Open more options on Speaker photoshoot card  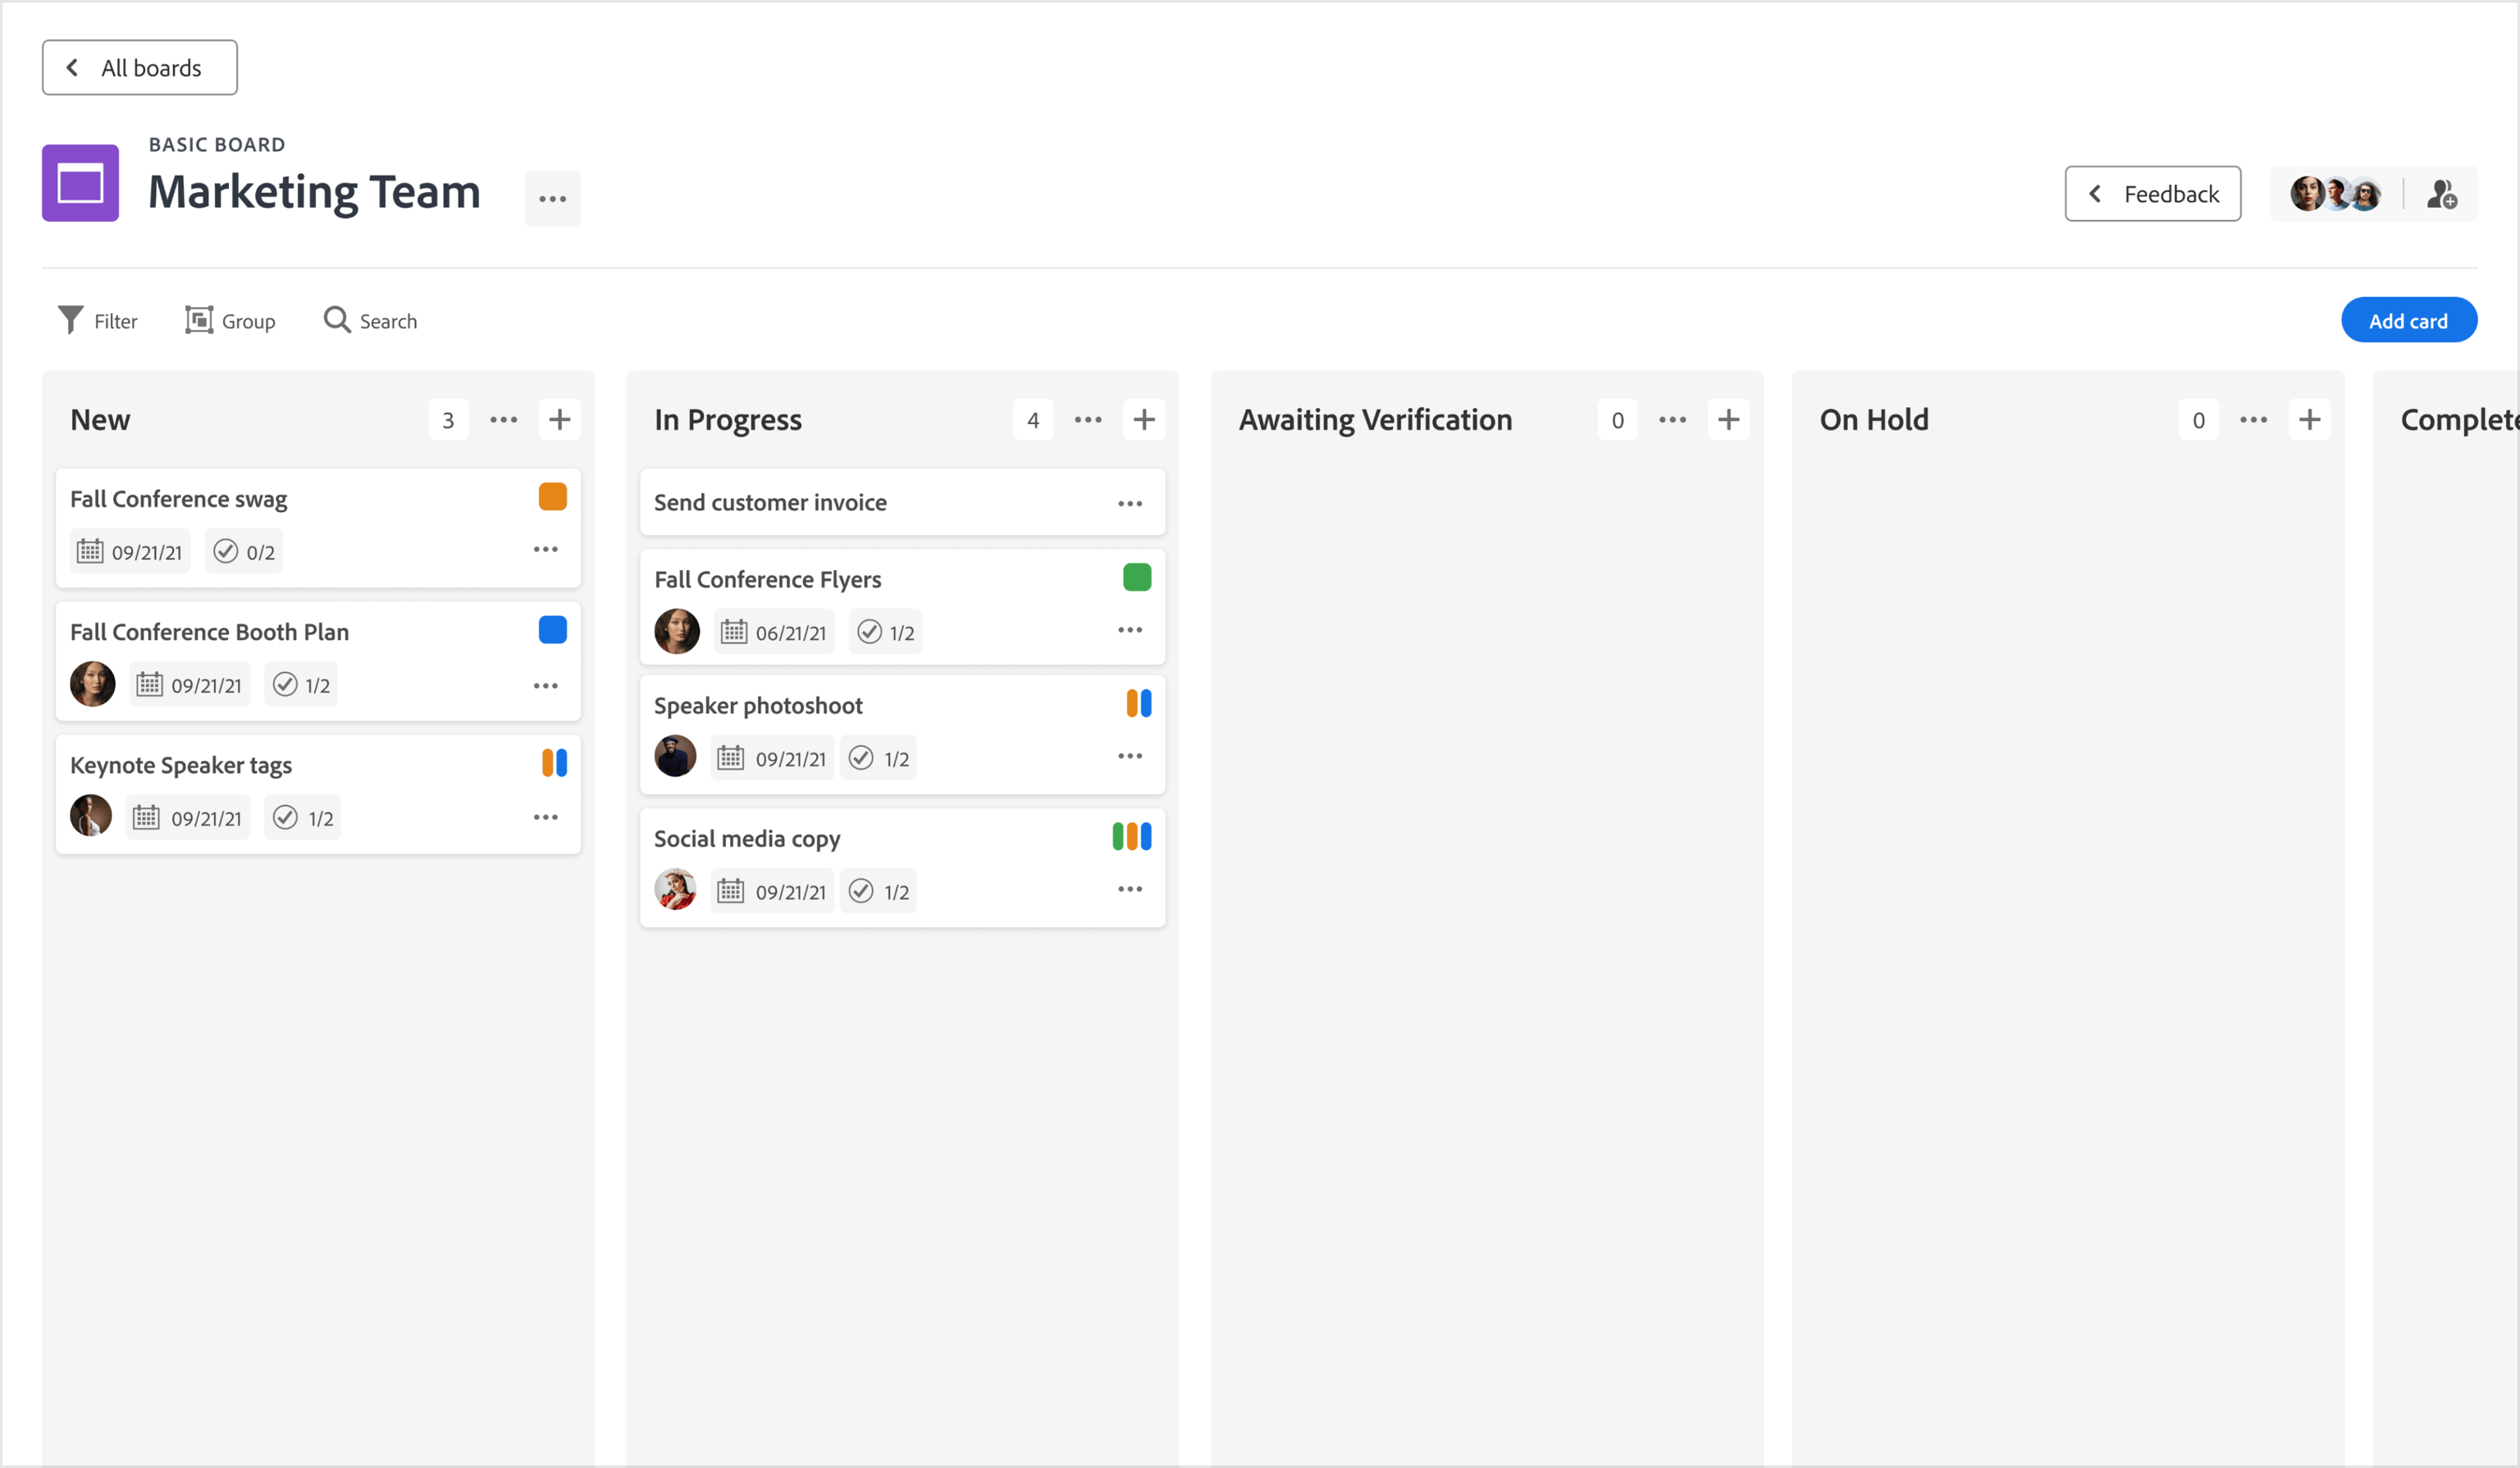tap(1130, 756)
